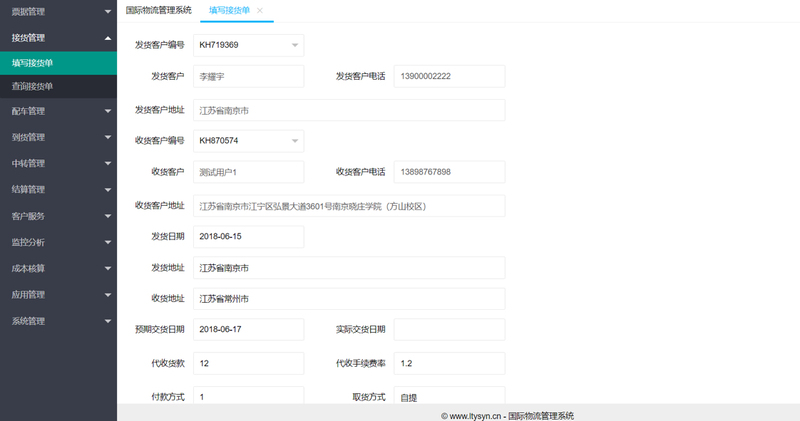This screenshot has width=800, height=421.
Task: Expand the 配车管理 menu arrow
Action: pos(108,111)
